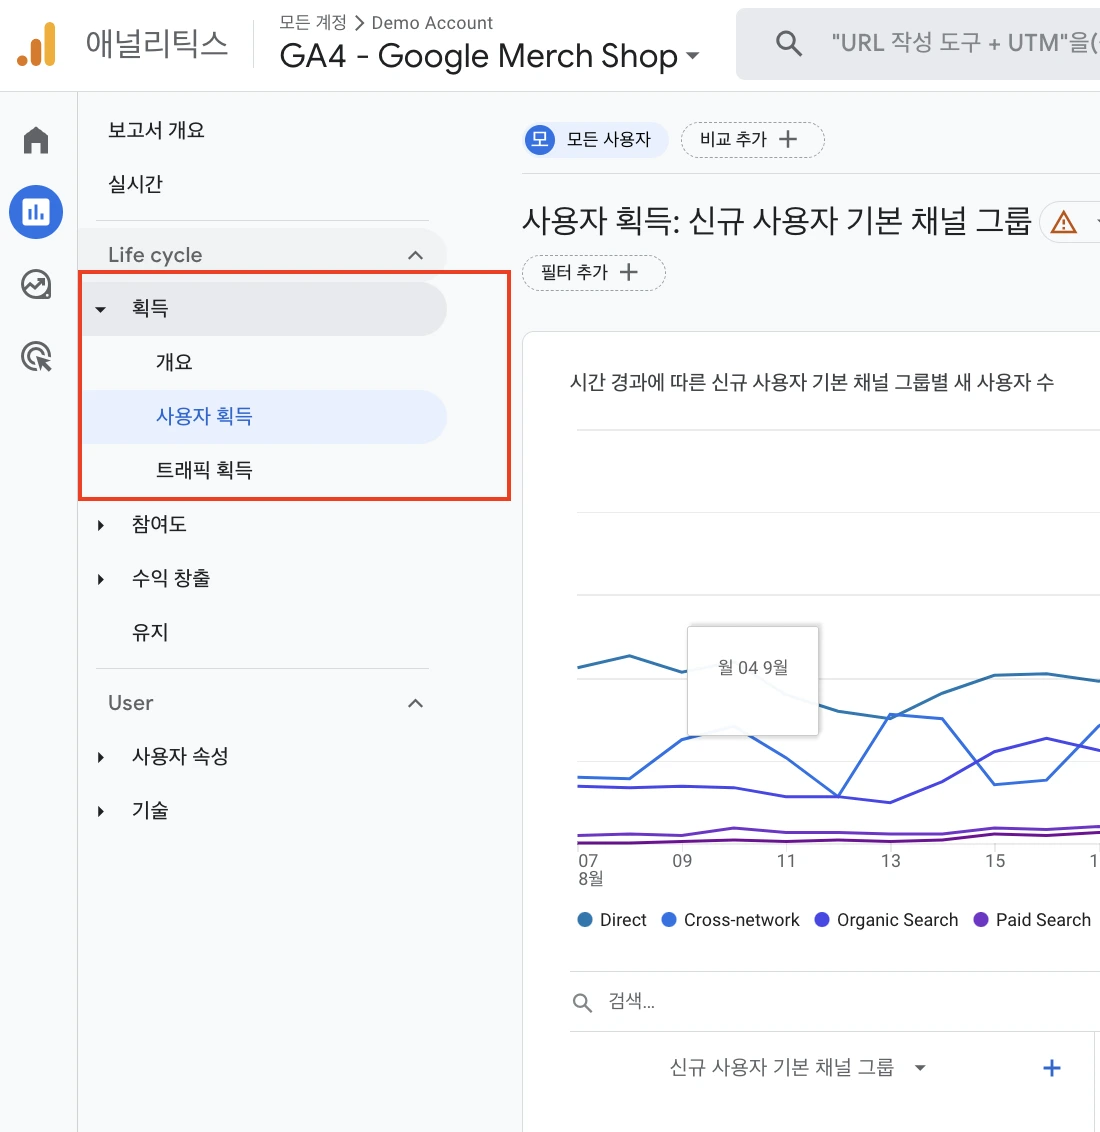1100x1132 pixels.
Task: Select the Reports bar chart icon
Action: [x=36, y=212]
